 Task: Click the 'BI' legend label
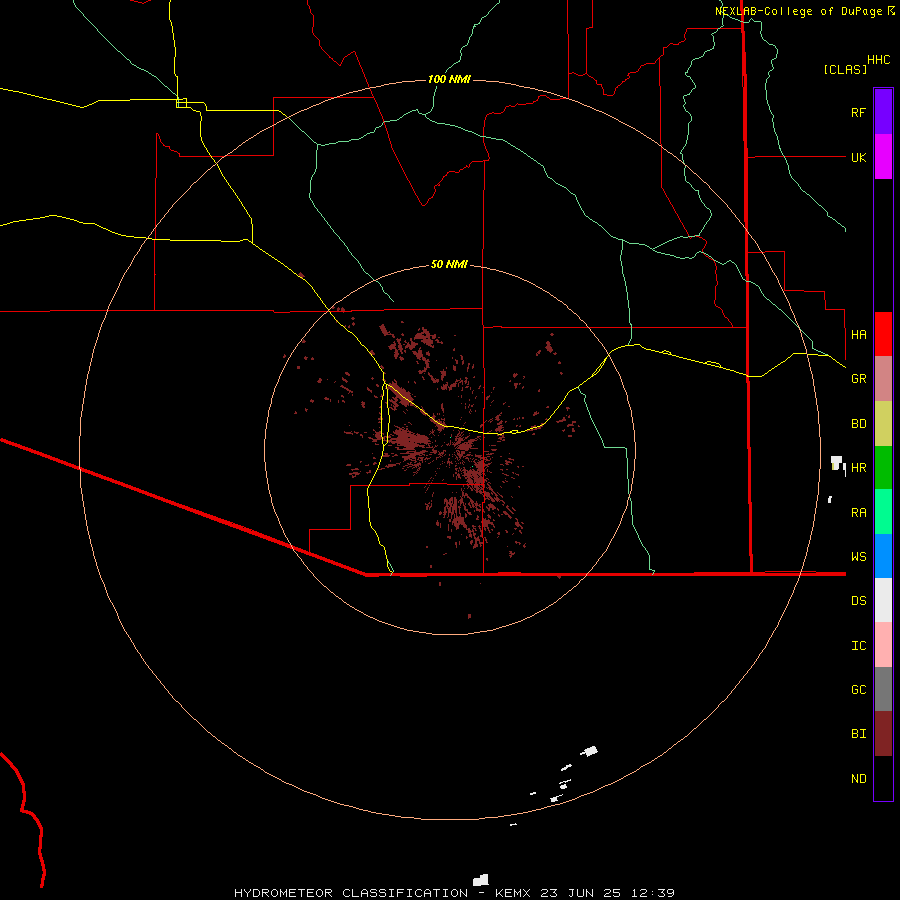858,734
